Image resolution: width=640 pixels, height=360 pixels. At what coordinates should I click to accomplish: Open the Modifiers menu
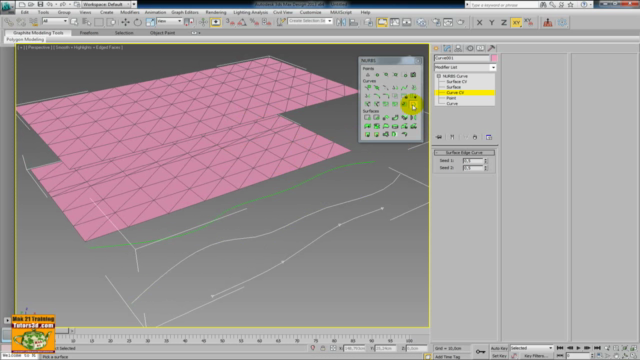pos(130,13)
